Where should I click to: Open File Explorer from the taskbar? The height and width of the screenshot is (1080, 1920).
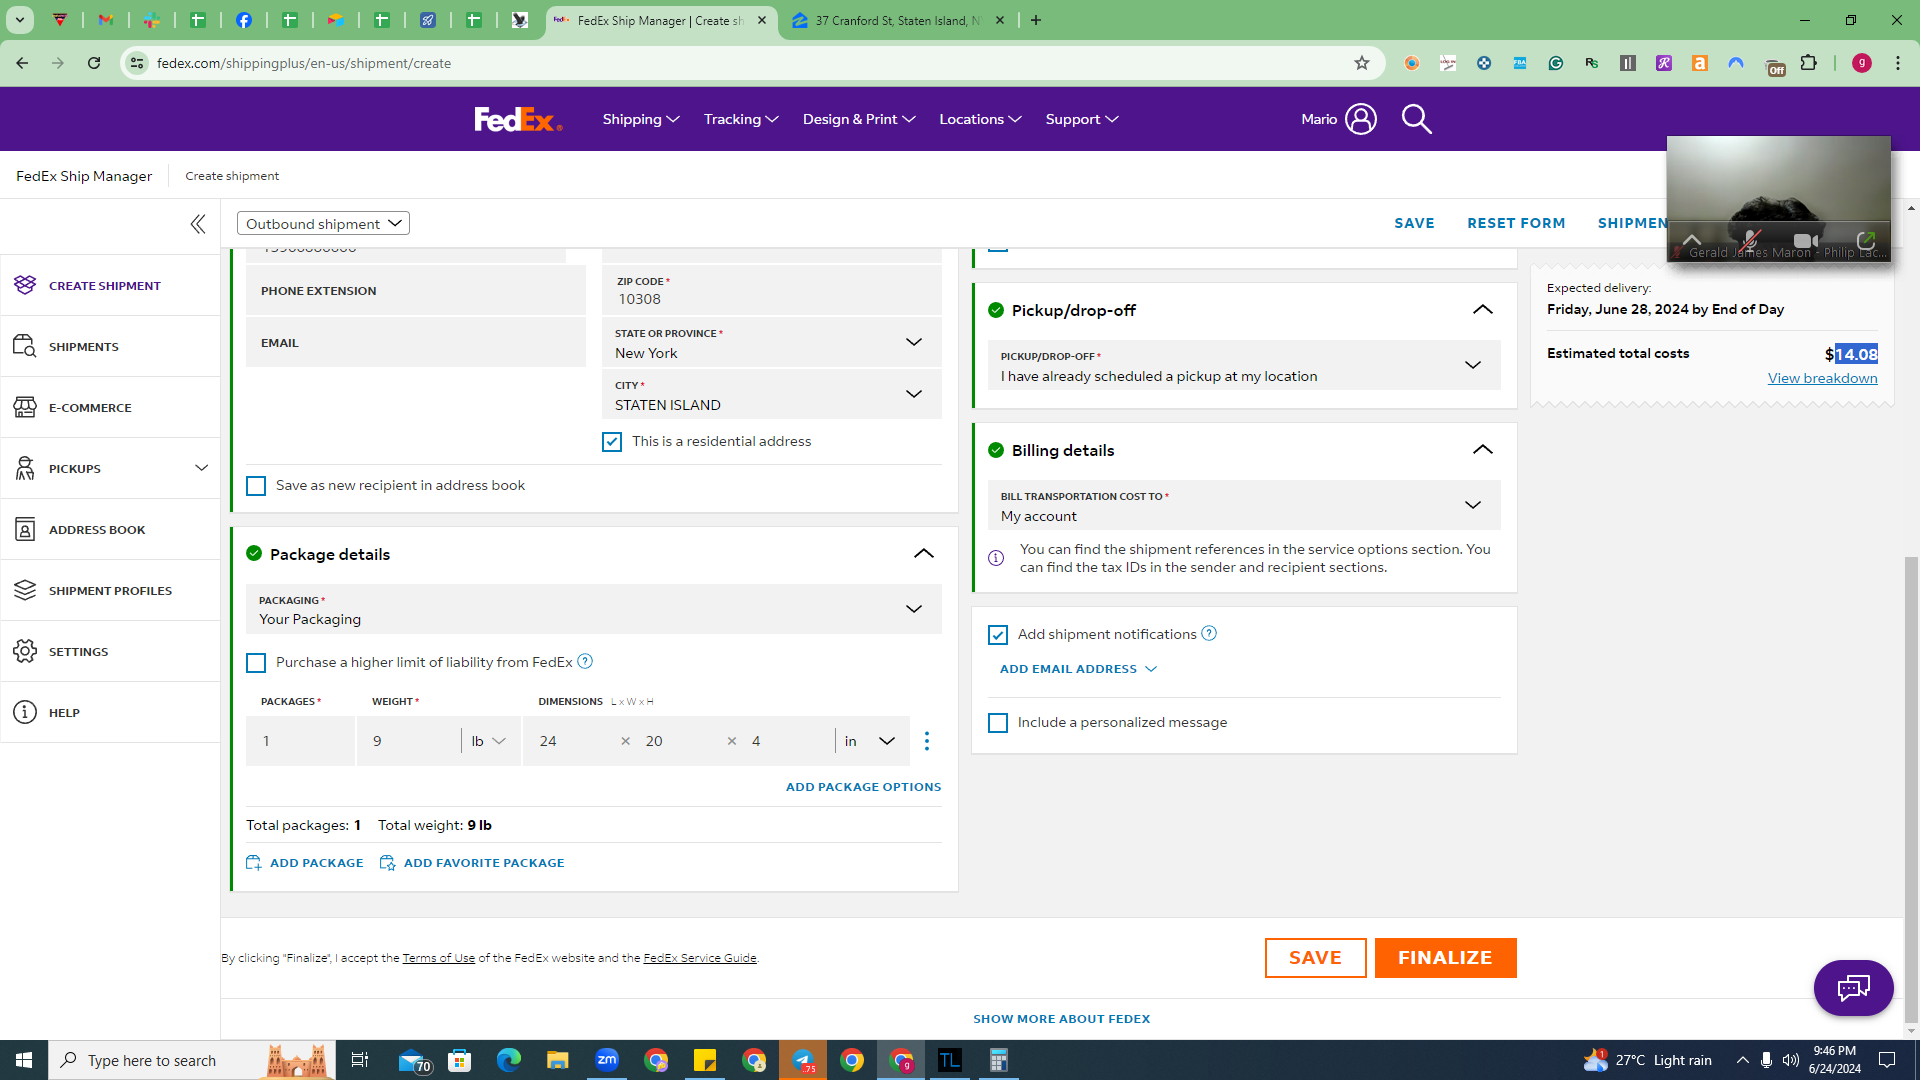tap(557, 1060)
